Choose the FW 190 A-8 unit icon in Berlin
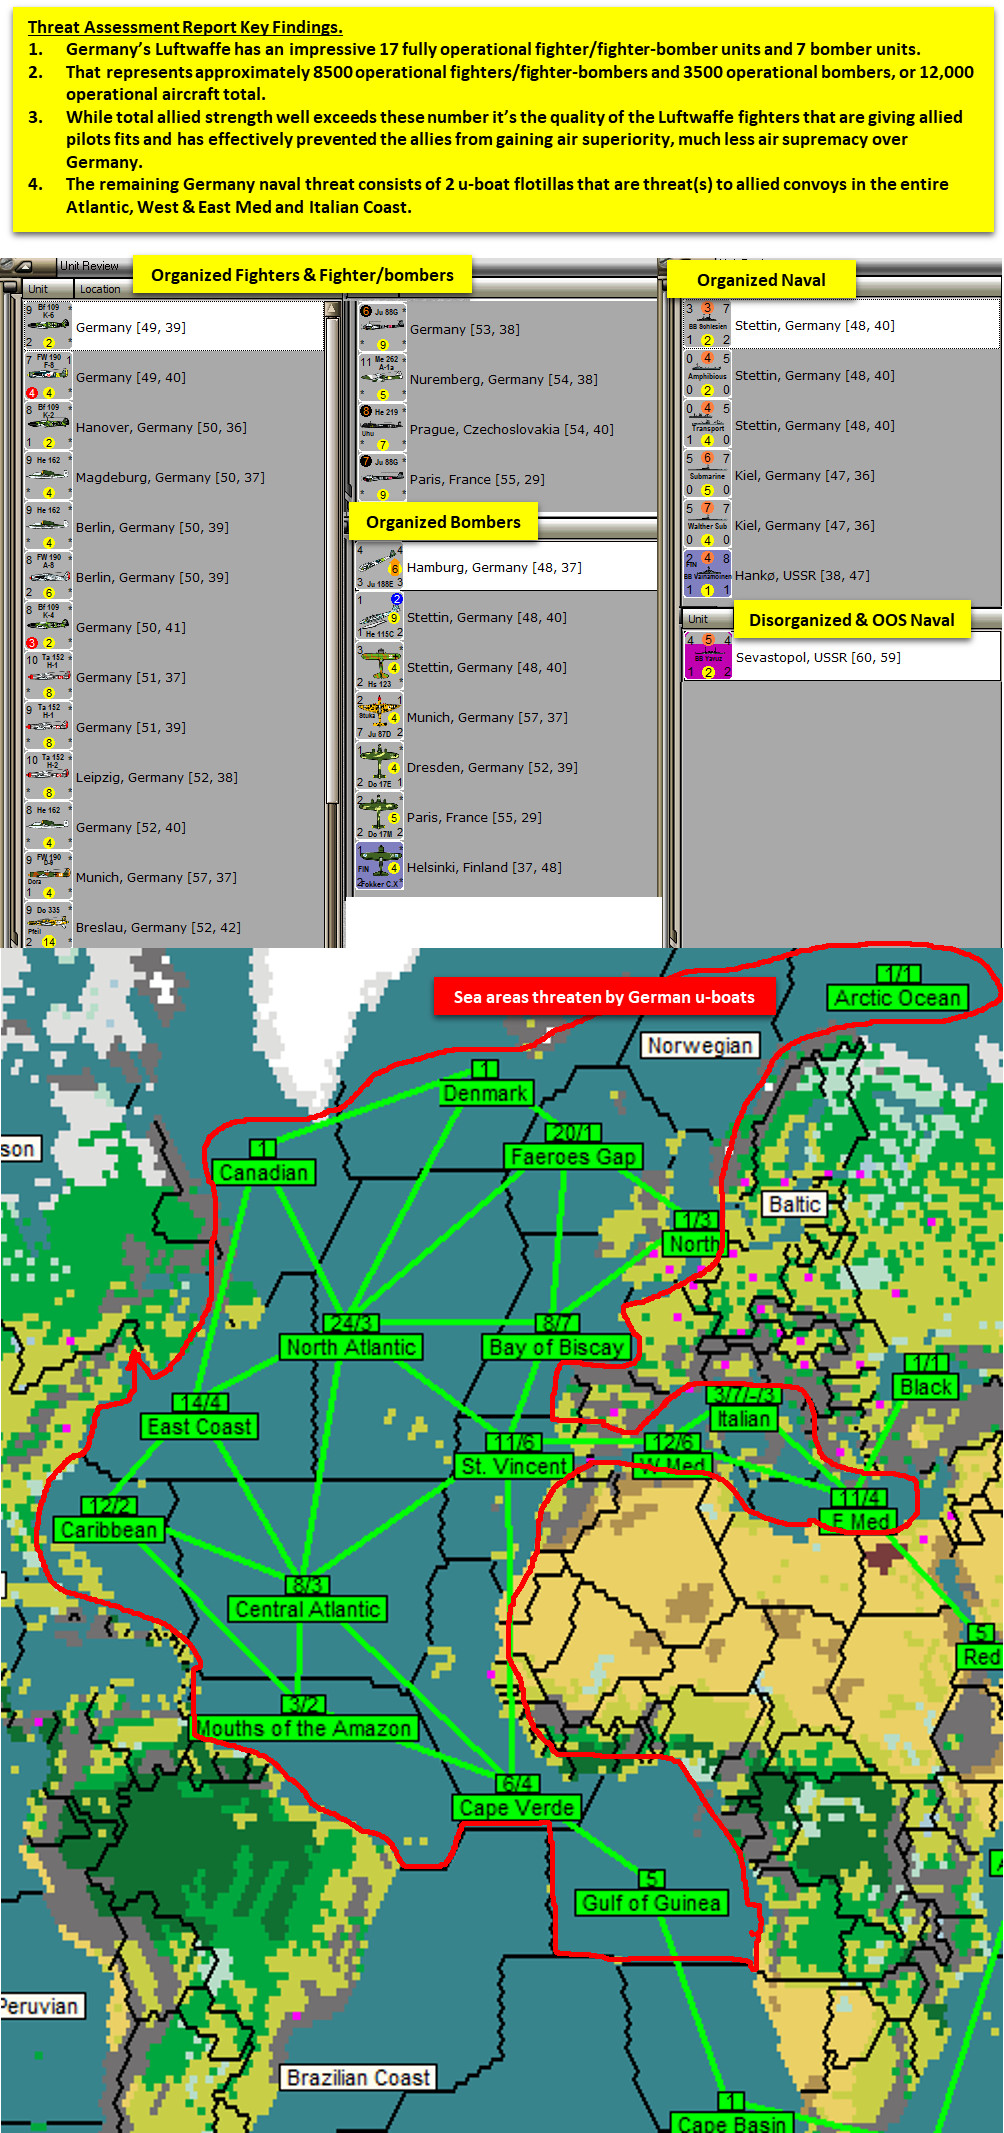Screen dimensions: 1004x2133 [x=48, y=576]
